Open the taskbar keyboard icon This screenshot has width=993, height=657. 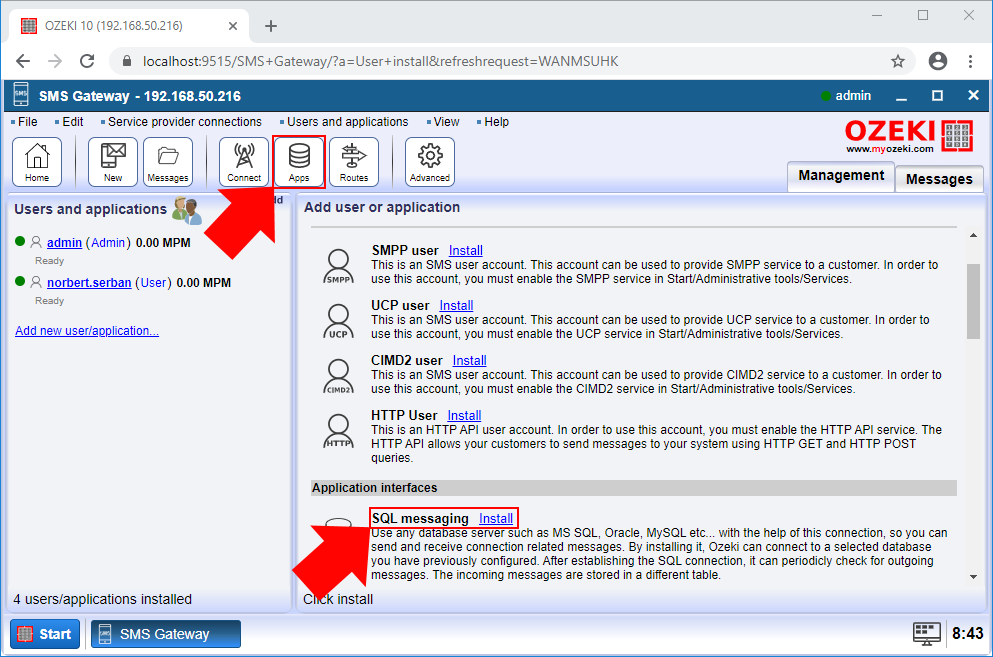click(926, 633)
